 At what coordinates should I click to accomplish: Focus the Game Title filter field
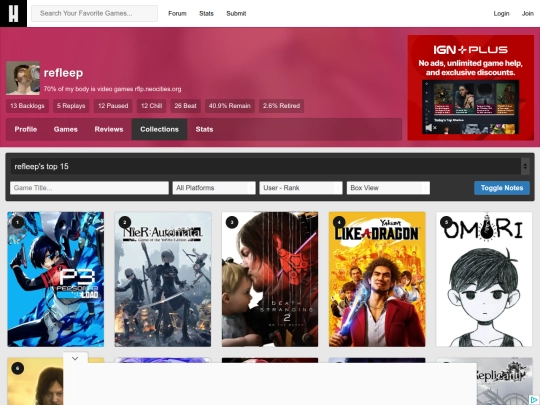pos(89,188)
